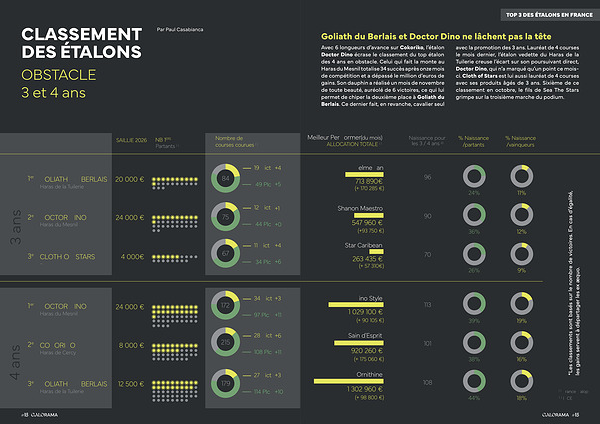The width and height of the screenshot is (600, 424).
Task: Click the Star Caribean performer name
Action: (364, 245)
